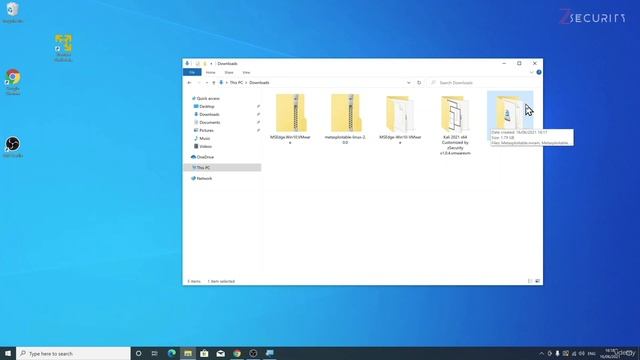Open the Recycle Bin on the desktop
Image resolution: width=640 pixels, height=360 pixels.
pyautogui.click(x=13, y=12)
